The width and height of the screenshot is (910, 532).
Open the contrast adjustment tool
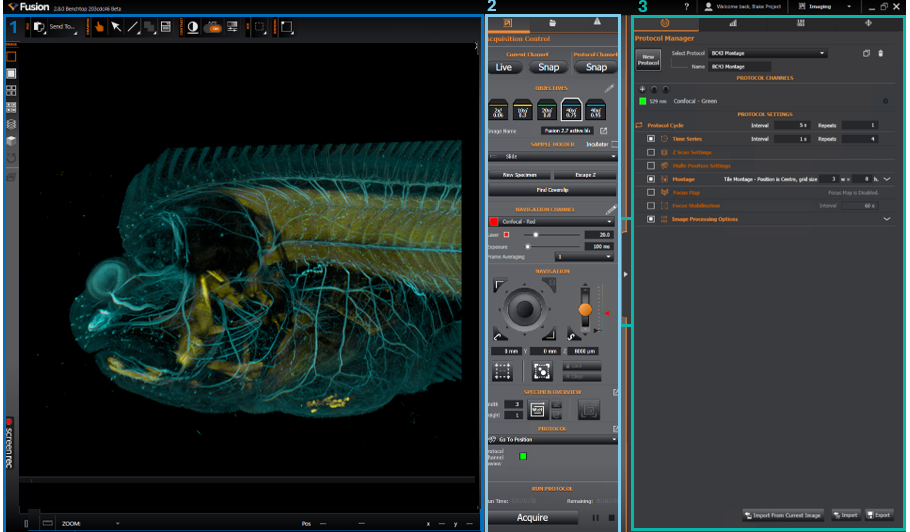pos(193,27)
